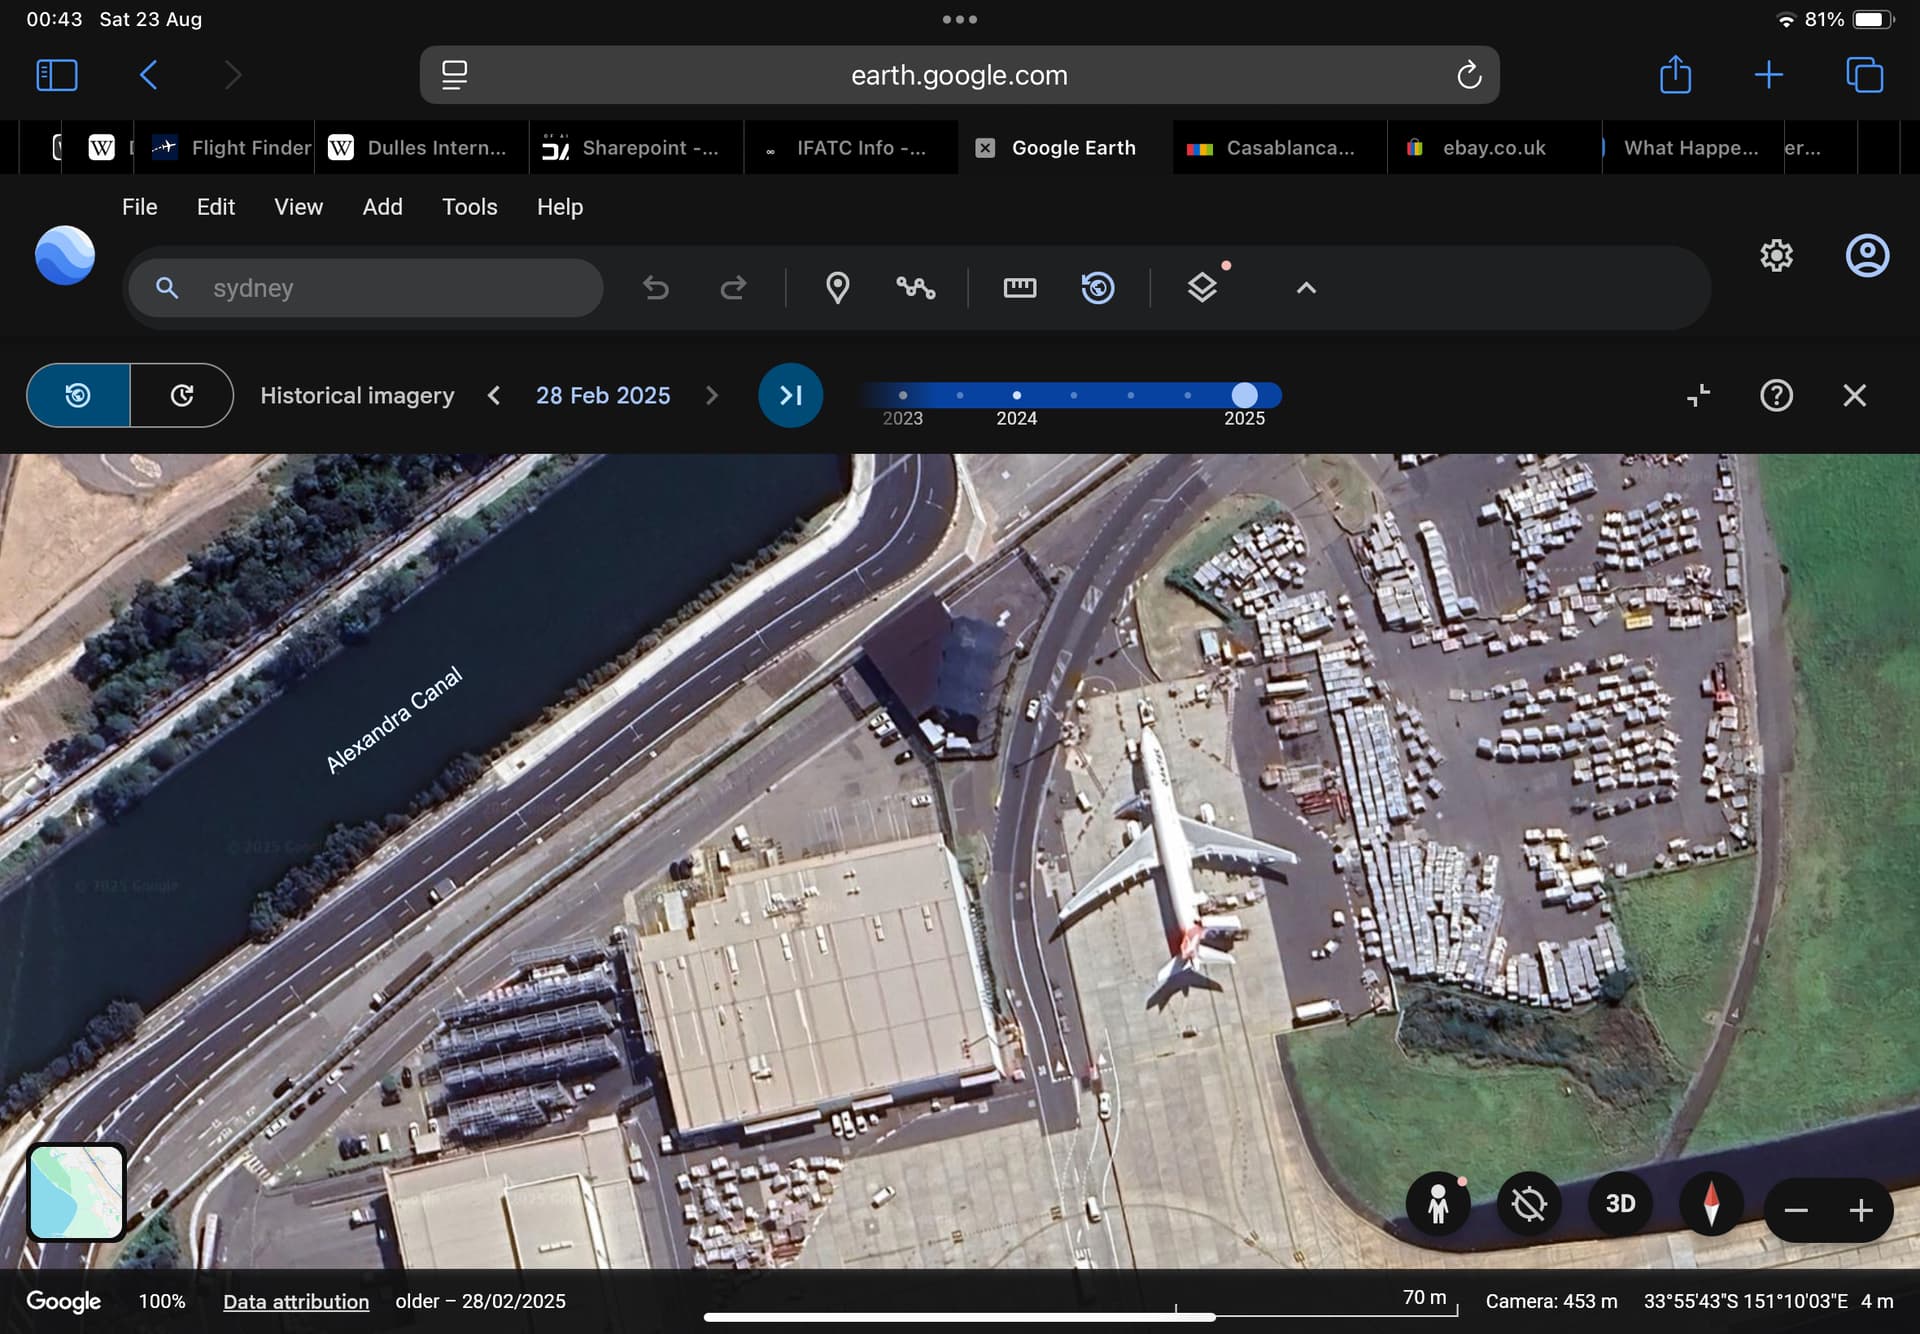Open Google Earth settings gear
The height and width of the screenshot is (1334, 1920).
1776,256
